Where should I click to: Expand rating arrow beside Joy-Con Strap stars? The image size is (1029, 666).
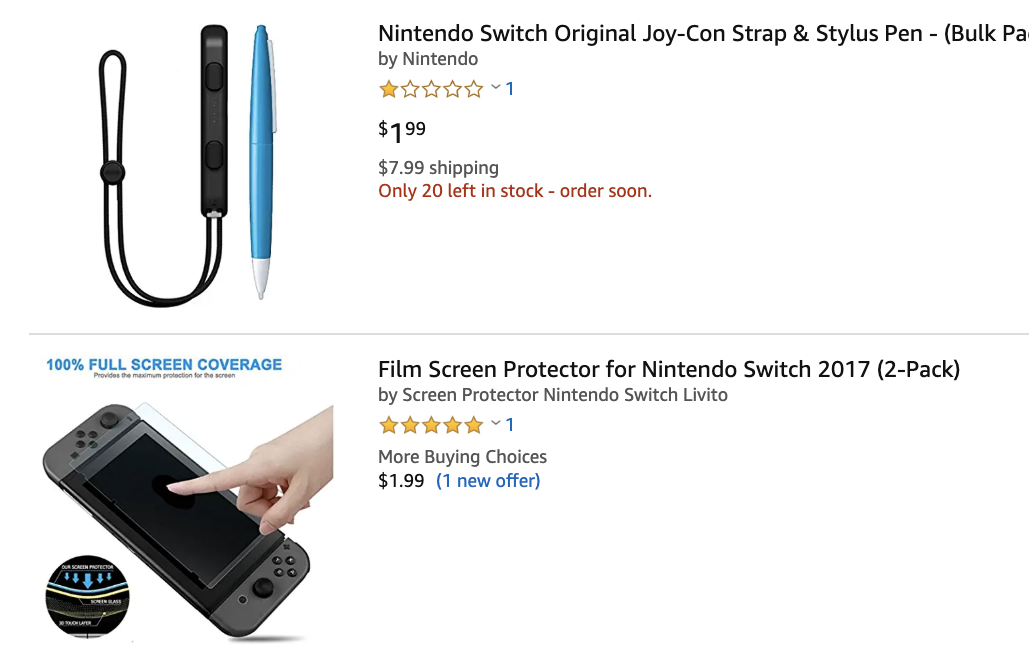495,88
